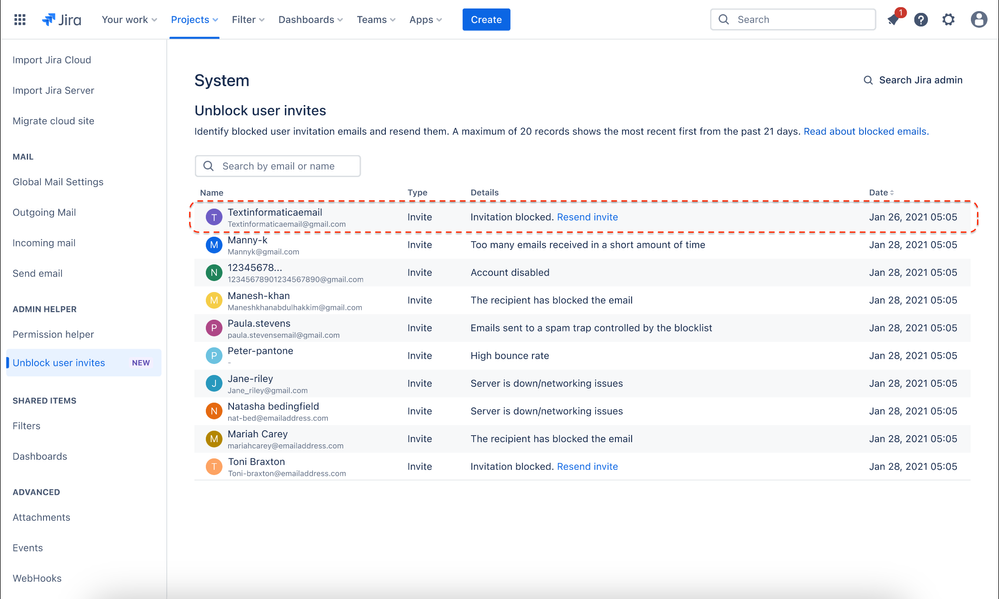Expand the Teams menu
The height and width of the screenshot is (599, 999).
(376, 20)
